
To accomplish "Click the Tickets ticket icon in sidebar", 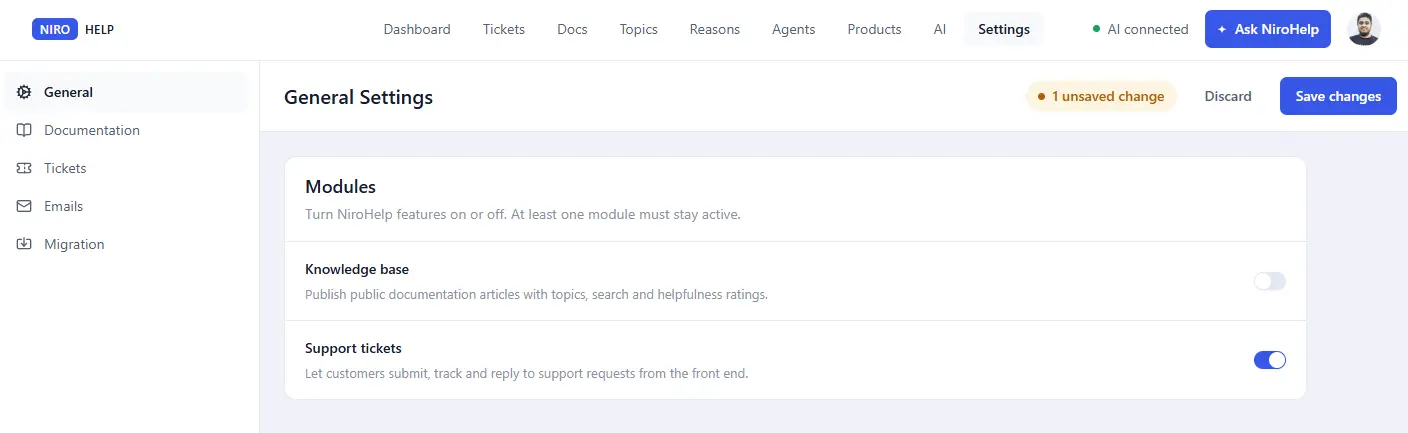I will [24, 168].
